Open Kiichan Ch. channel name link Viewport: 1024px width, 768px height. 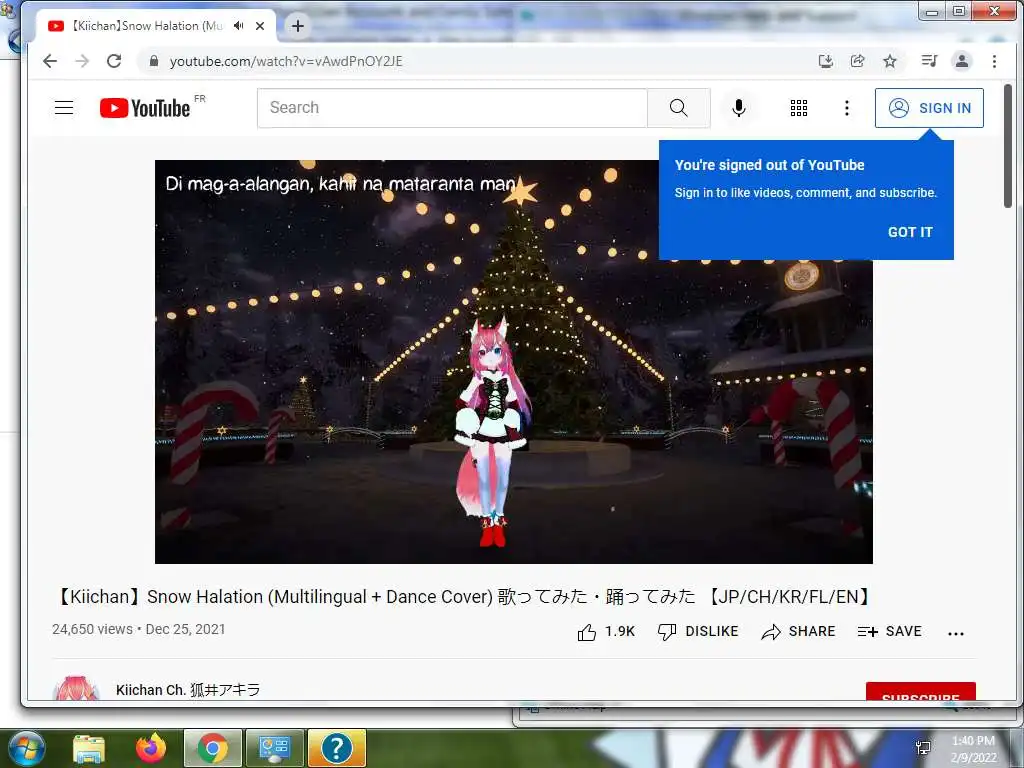188,690
